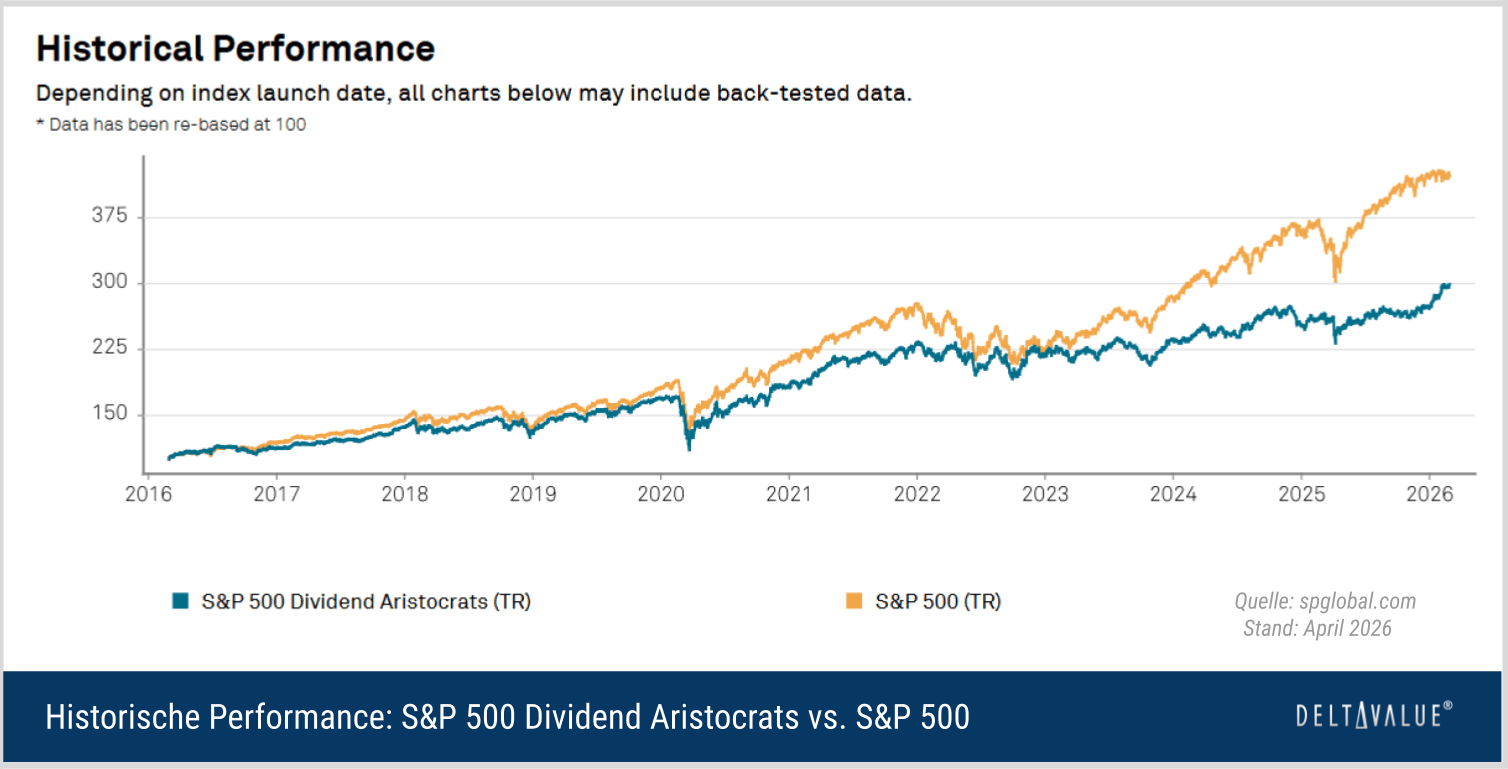Click the teal S&P 500 Dividend Aristocrats legend swatch

tap(180, 601)
